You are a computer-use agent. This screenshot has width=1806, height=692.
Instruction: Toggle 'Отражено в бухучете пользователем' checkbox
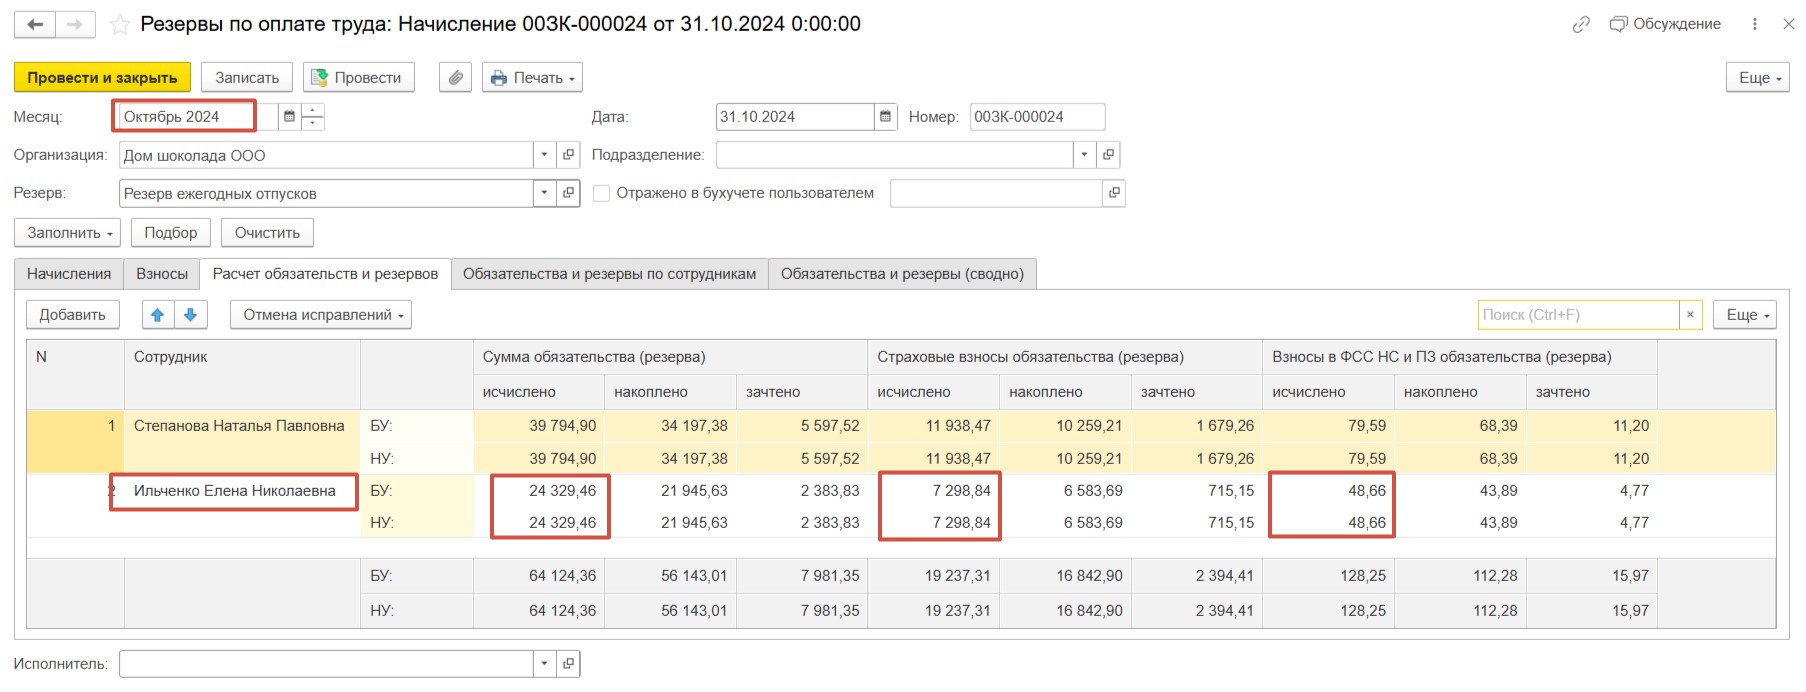tap(601, 194)
